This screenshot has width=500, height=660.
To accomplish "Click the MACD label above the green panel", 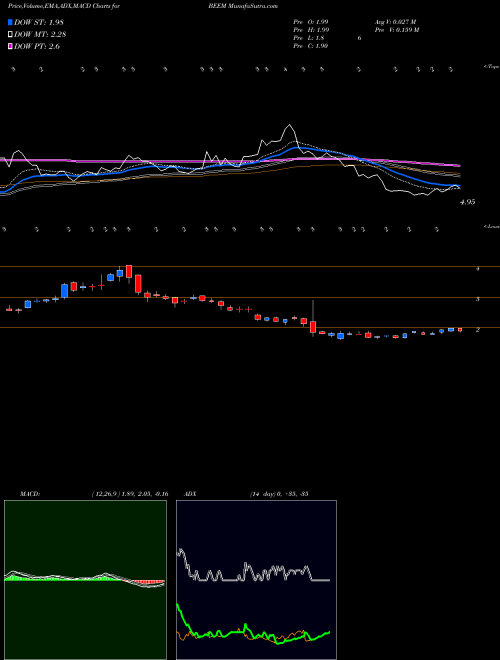I will [x=30, y=494].
